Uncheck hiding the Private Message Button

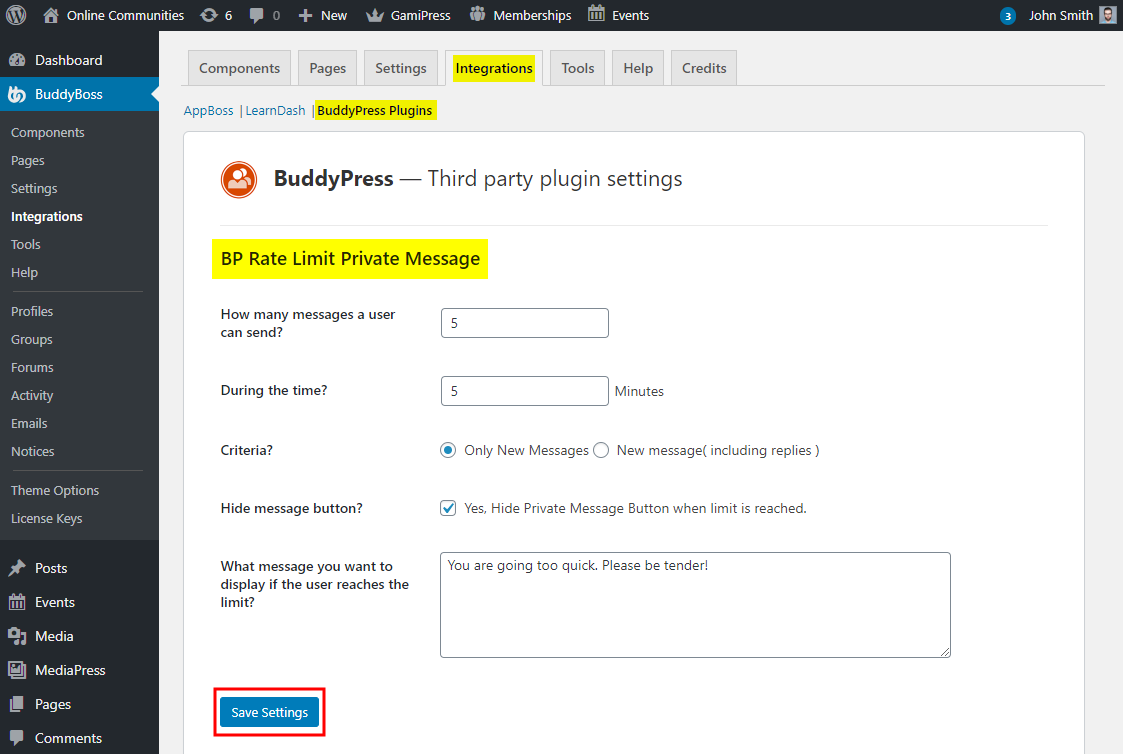(448, 508)
